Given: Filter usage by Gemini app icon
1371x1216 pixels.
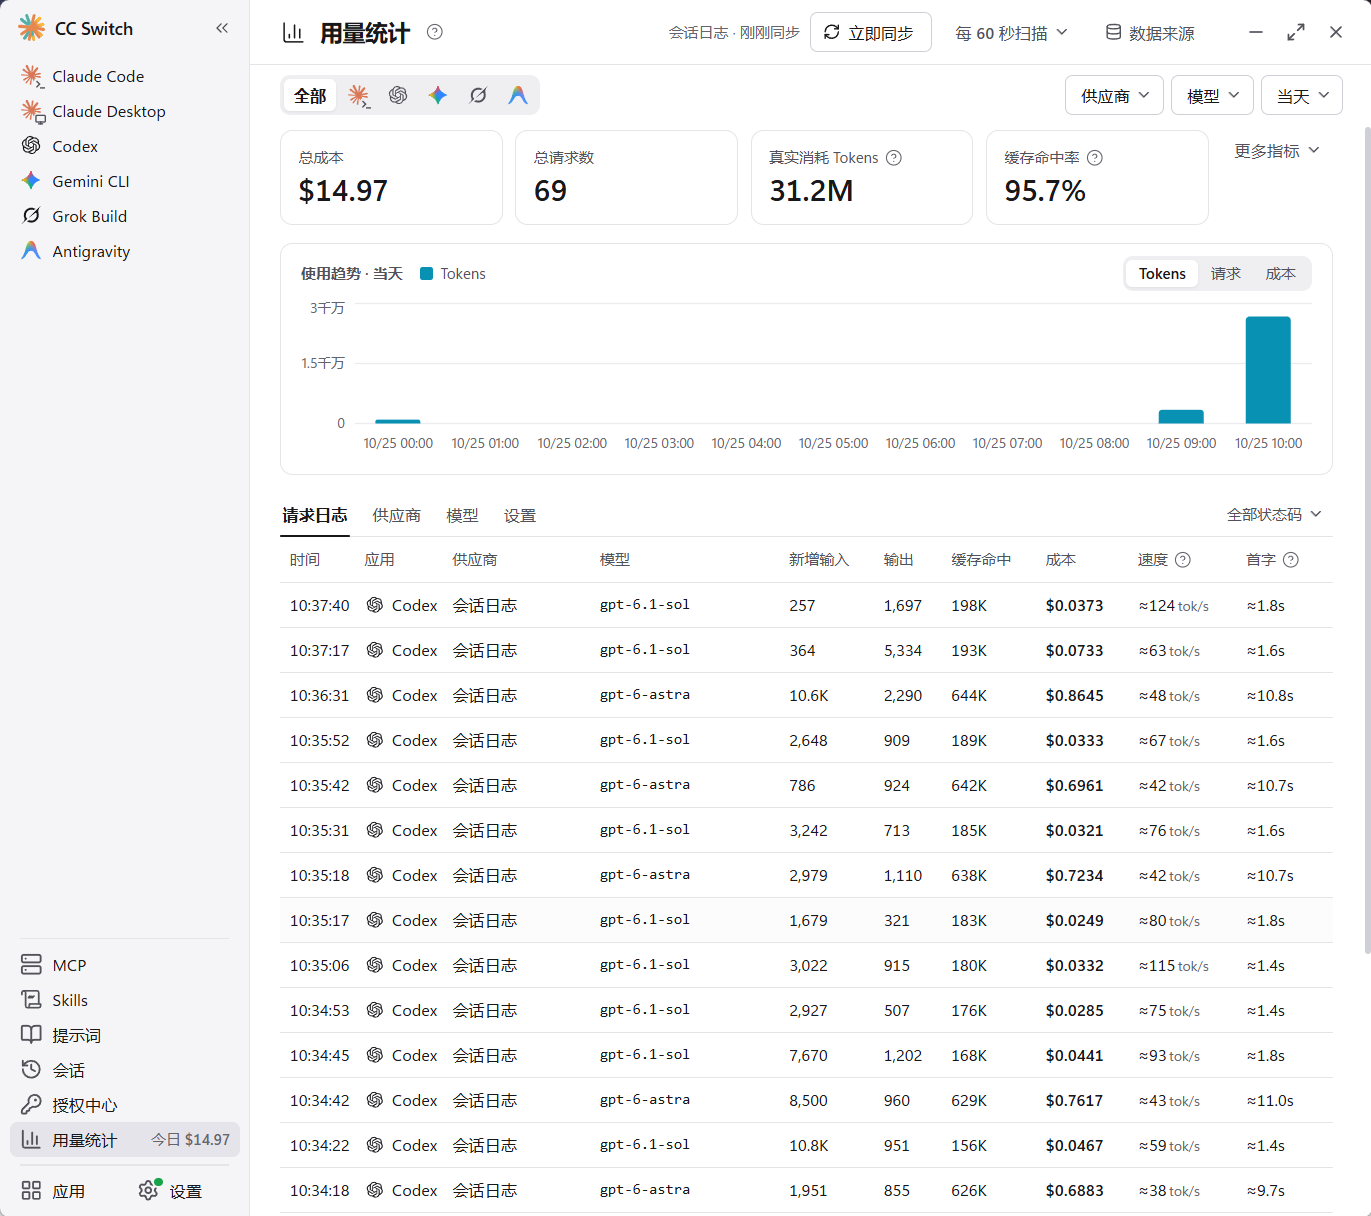Looking at the screenshot, I should point(438,95).
